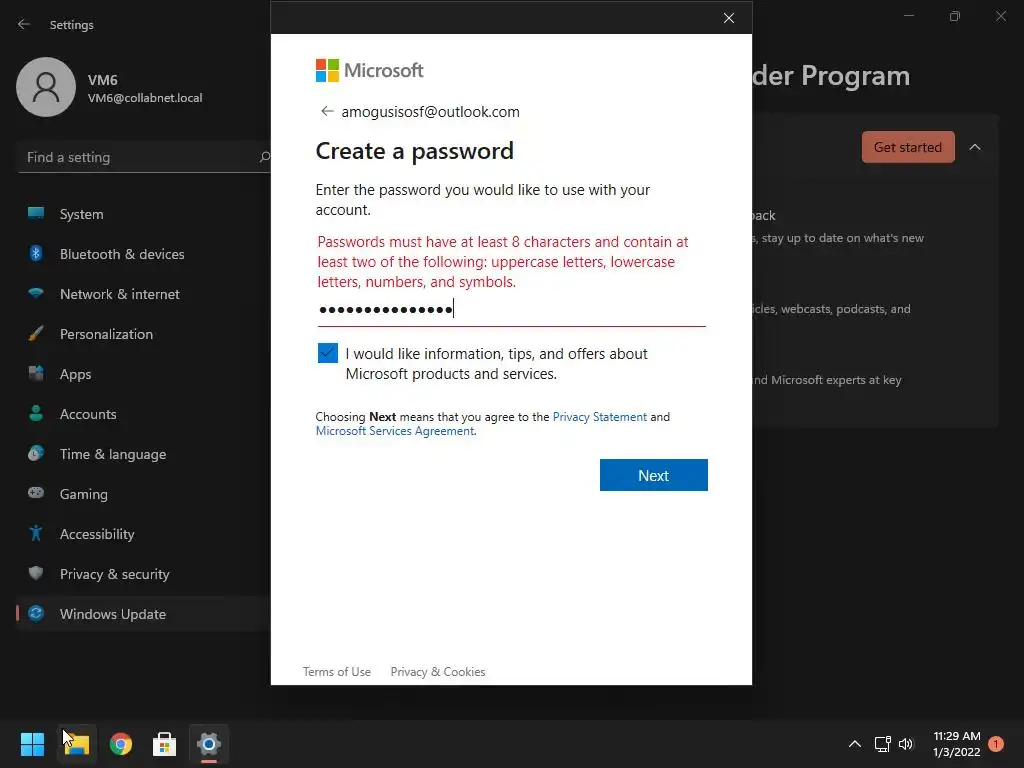Open the Apps settings category

tap(142, 374)
